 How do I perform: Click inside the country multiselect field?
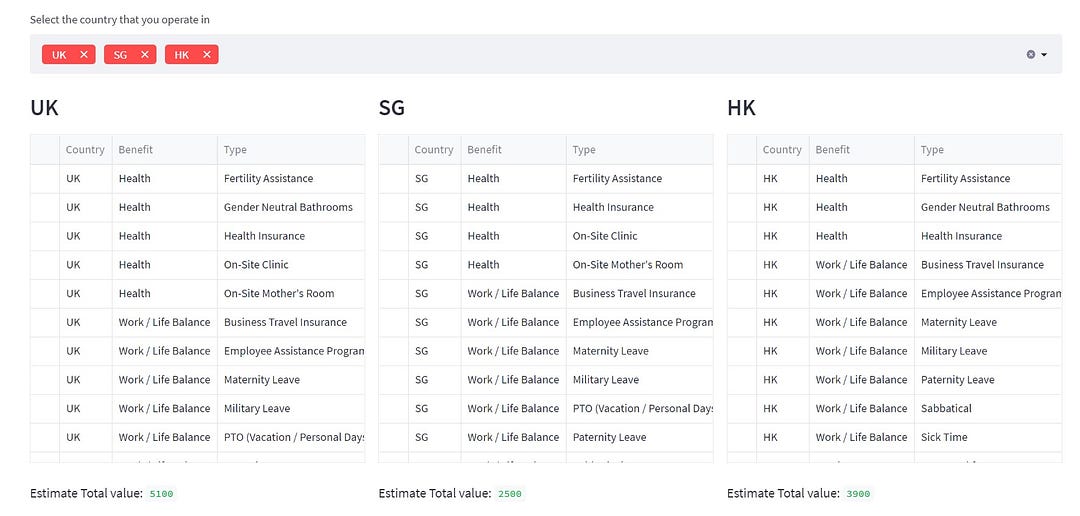546,54
